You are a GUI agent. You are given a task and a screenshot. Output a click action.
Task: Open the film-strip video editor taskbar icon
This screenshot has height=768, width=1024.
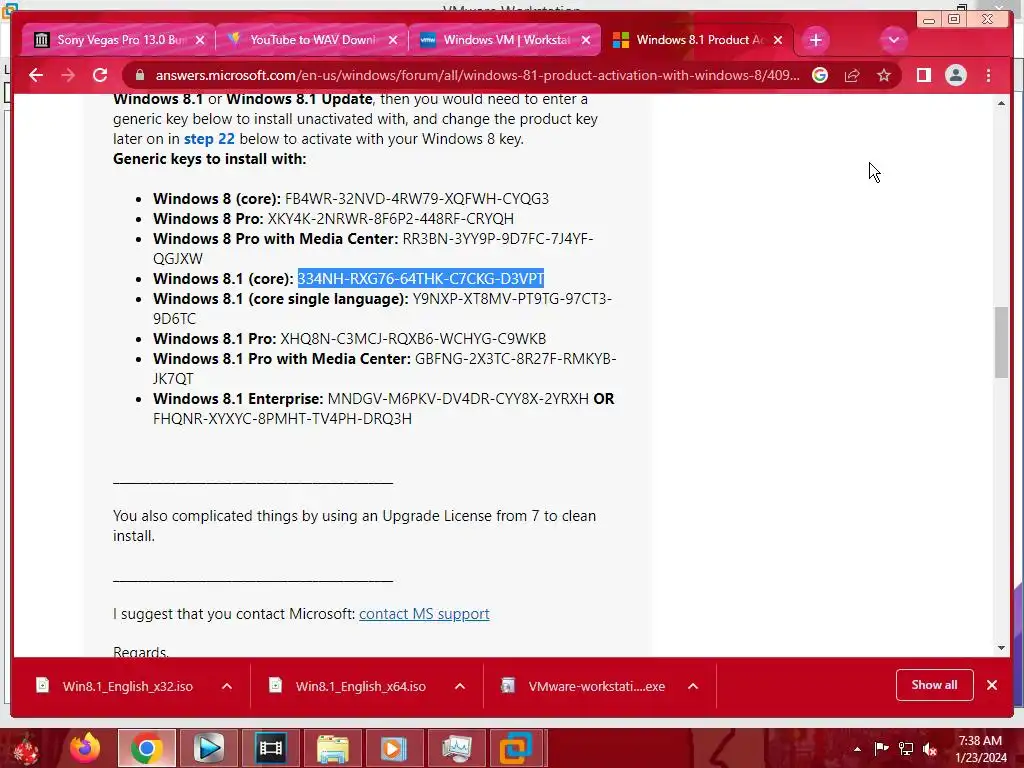270,748
